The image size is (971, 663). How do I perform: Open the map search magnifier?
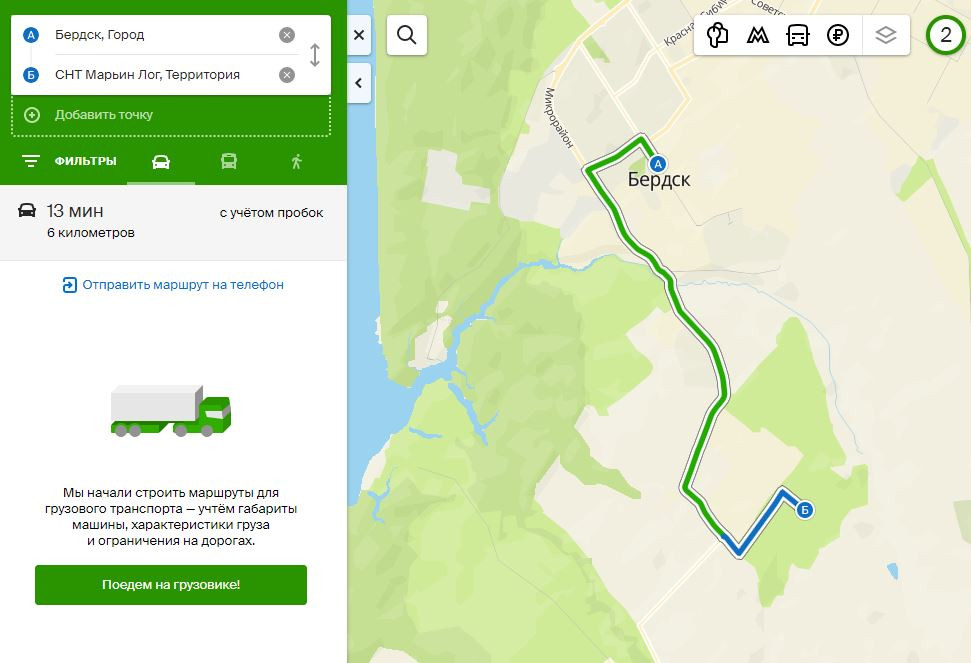pyautogui.click(x=406, y=35)
